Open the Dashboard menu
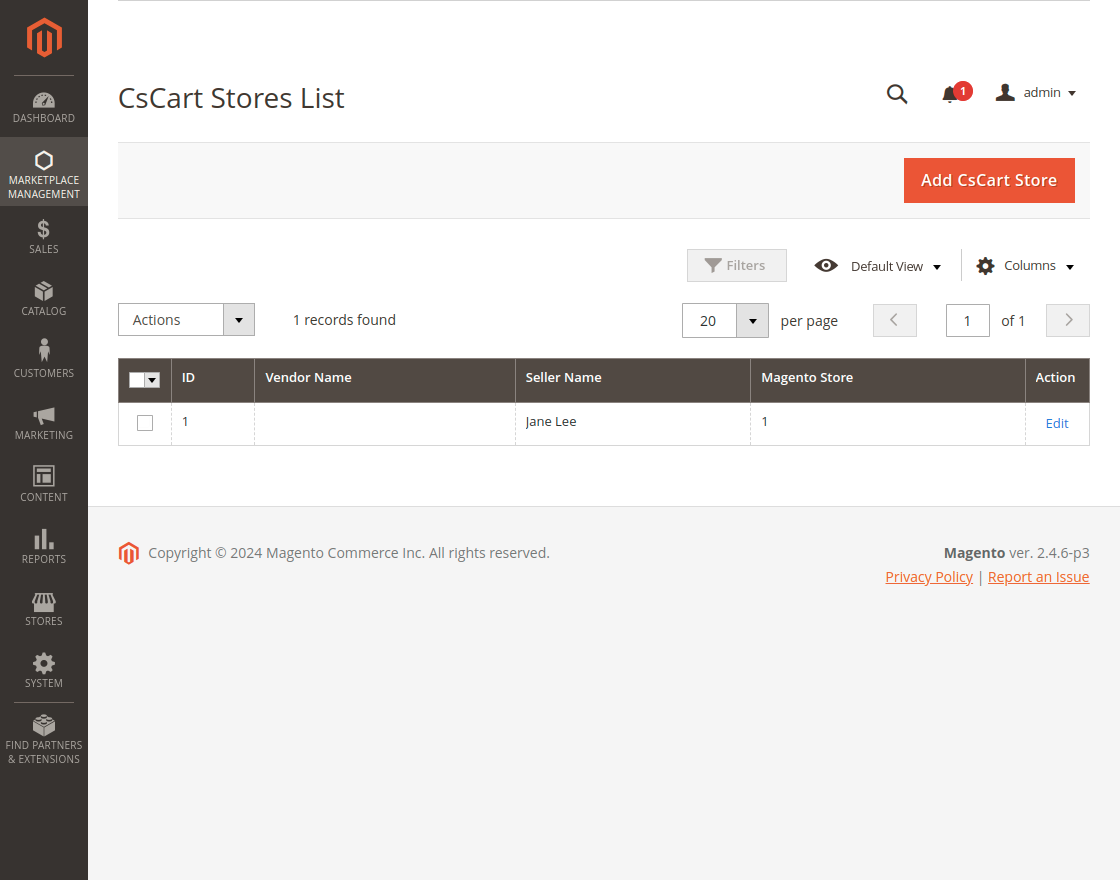This screenshot has height=880, width=1120. tap(44, 107)
